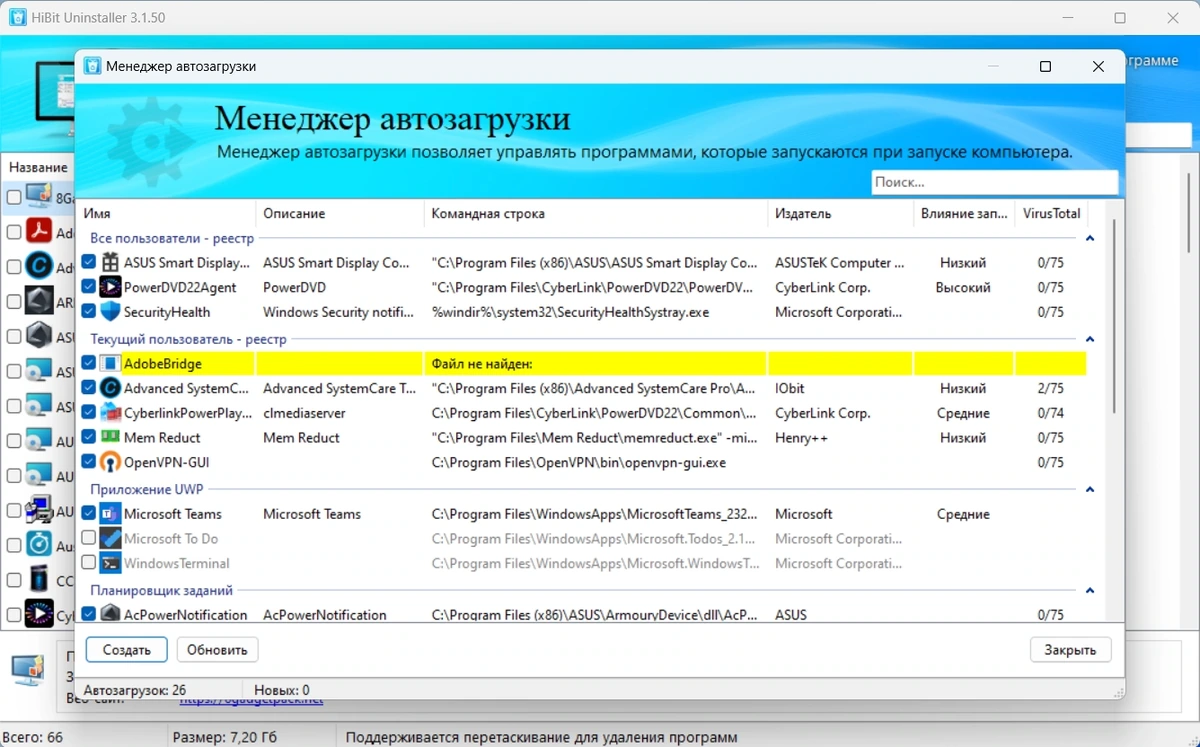The image size is (1200, 747).
Task: Select the PowerDVD22Agent entry icon
Action: click(x=110, y=287)
